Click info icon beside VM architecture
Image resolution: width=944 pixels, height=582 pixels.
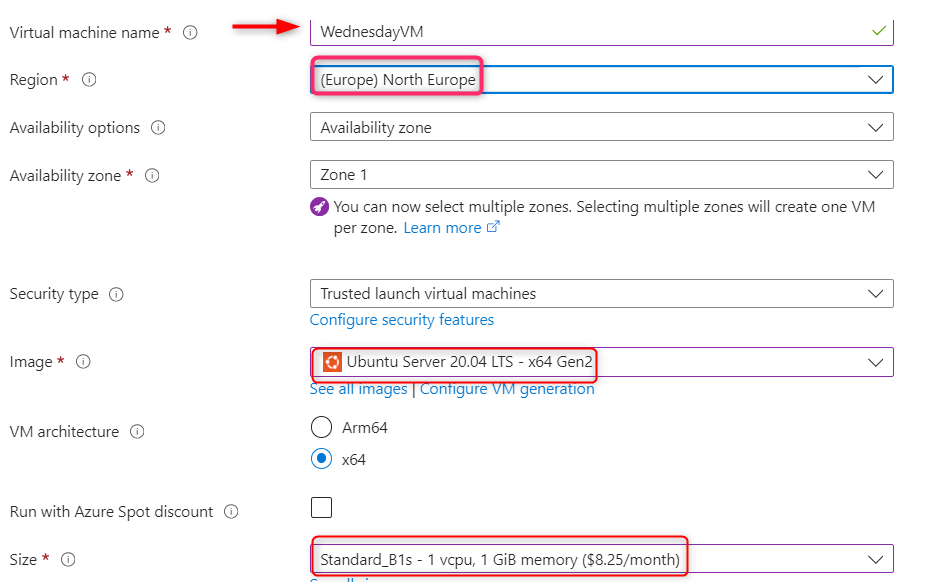pos(137,432)
